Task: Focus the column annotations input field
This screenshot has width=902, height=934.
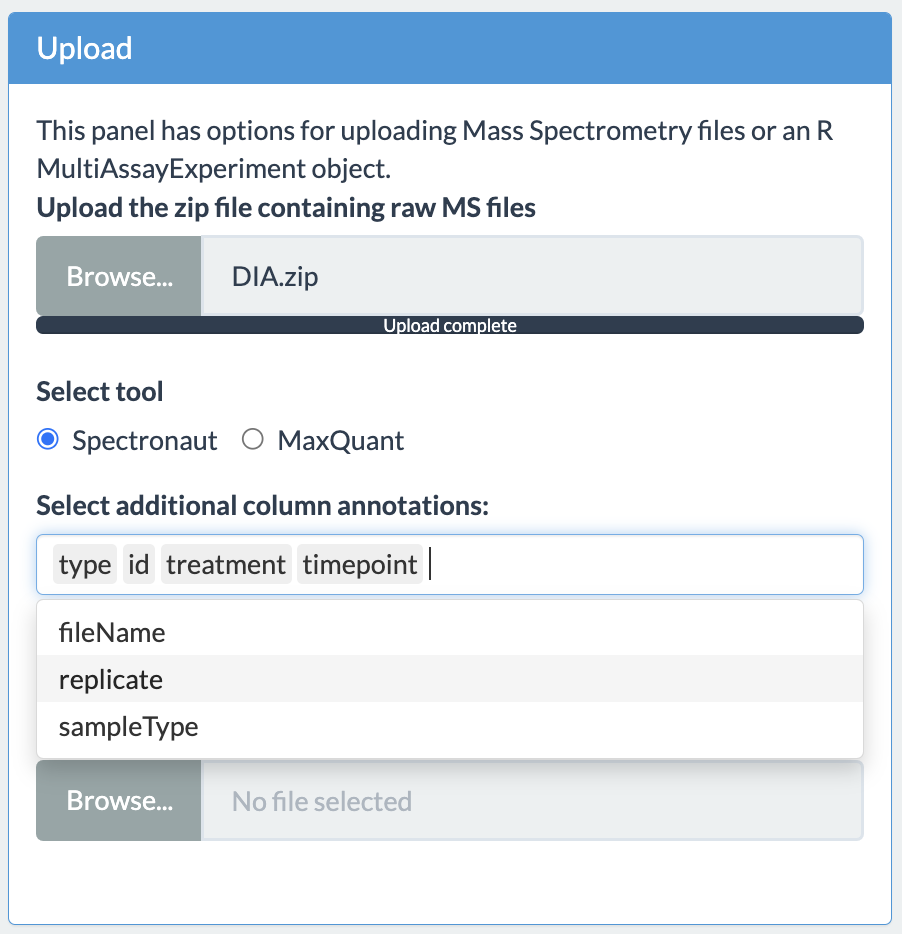Action: (643, 564)
